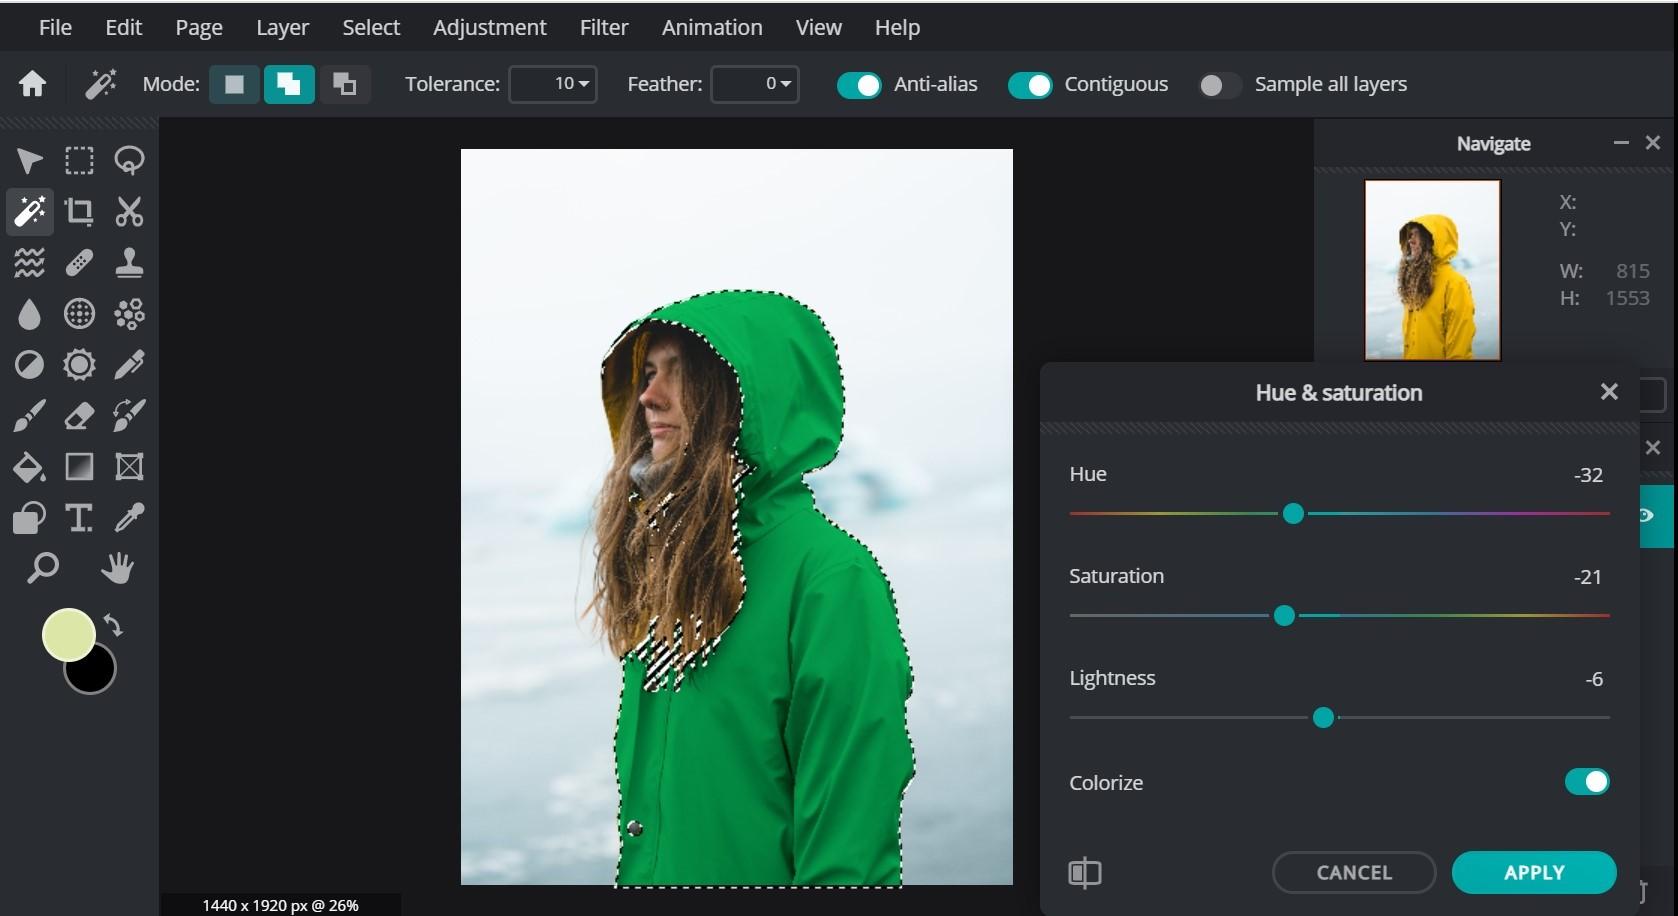
Task: Select the magnifier Zoom tool
Action: 42,568
